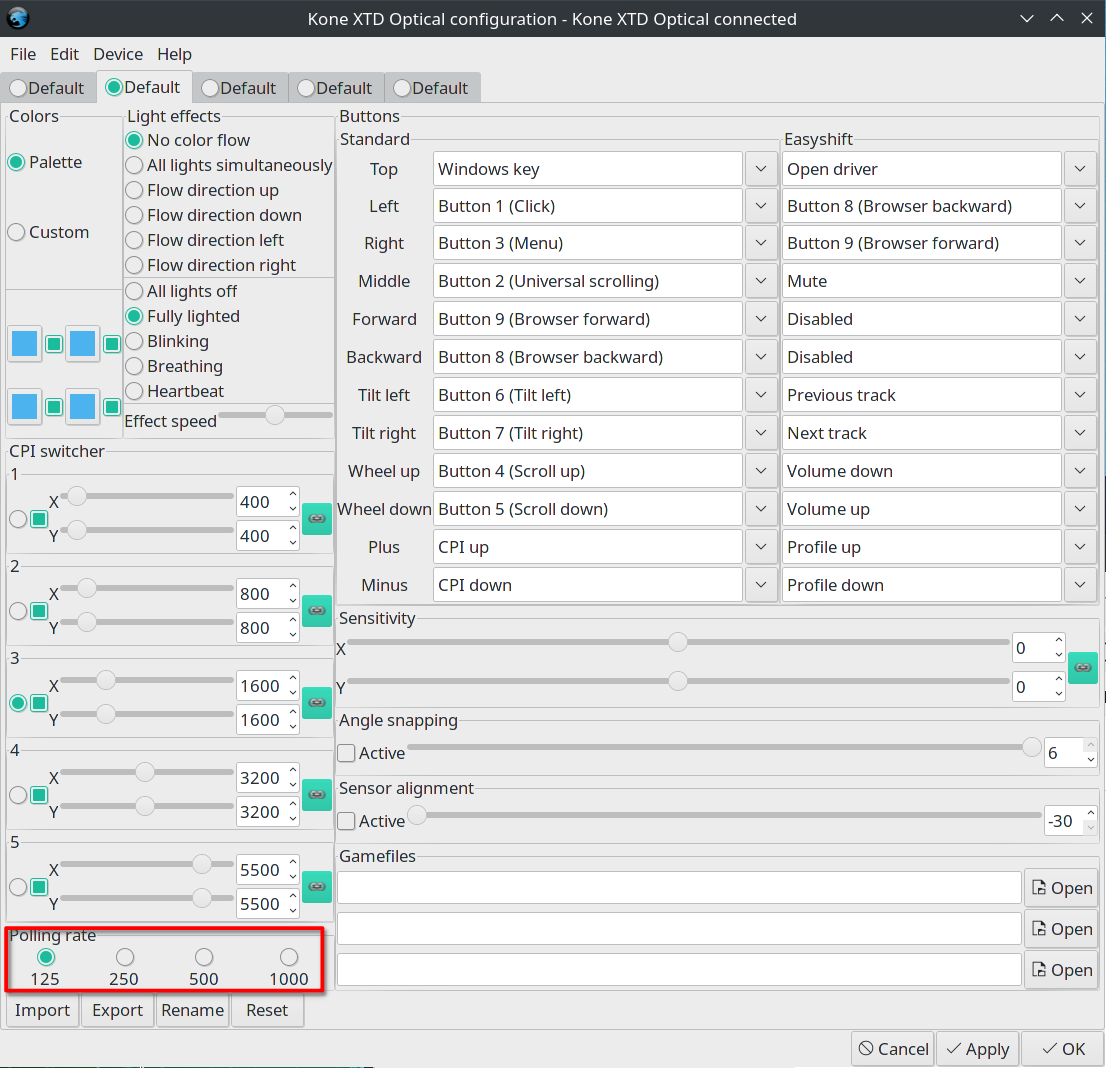Click the second Gamefiles Open button
This screenshot has width=1106, height=1068.
[1062, 929]
